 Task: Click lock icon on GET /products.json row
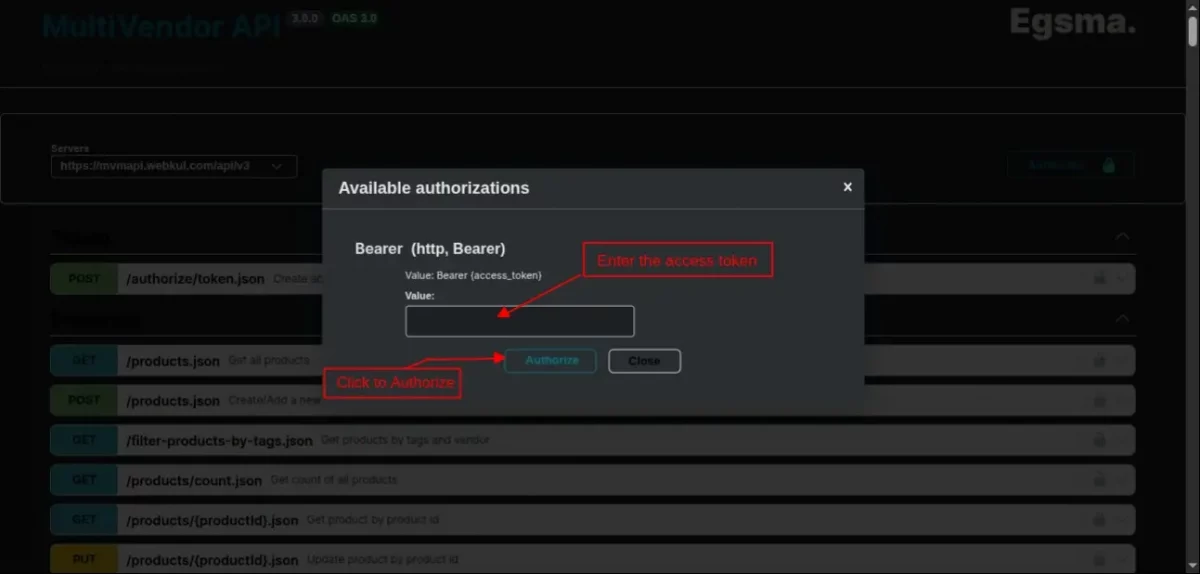point(1099,360)
